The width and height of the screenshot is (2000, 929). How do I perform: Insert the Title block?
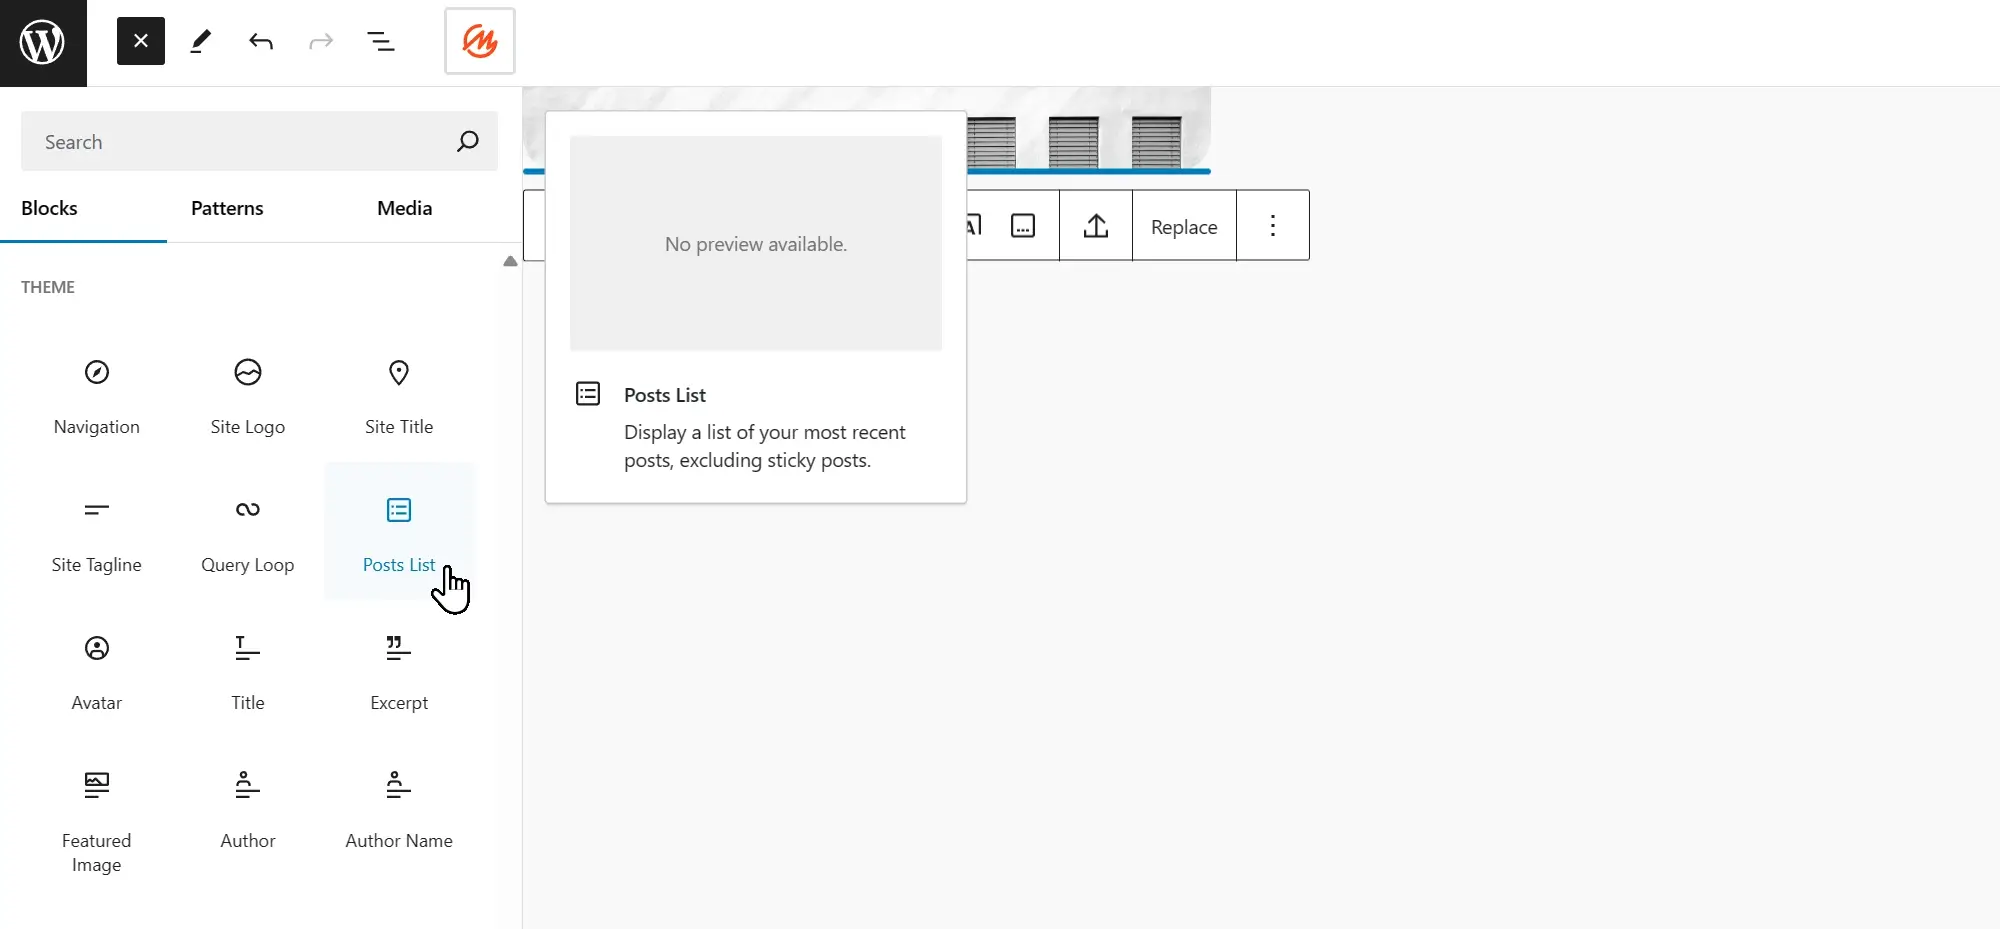coord(248,673)
